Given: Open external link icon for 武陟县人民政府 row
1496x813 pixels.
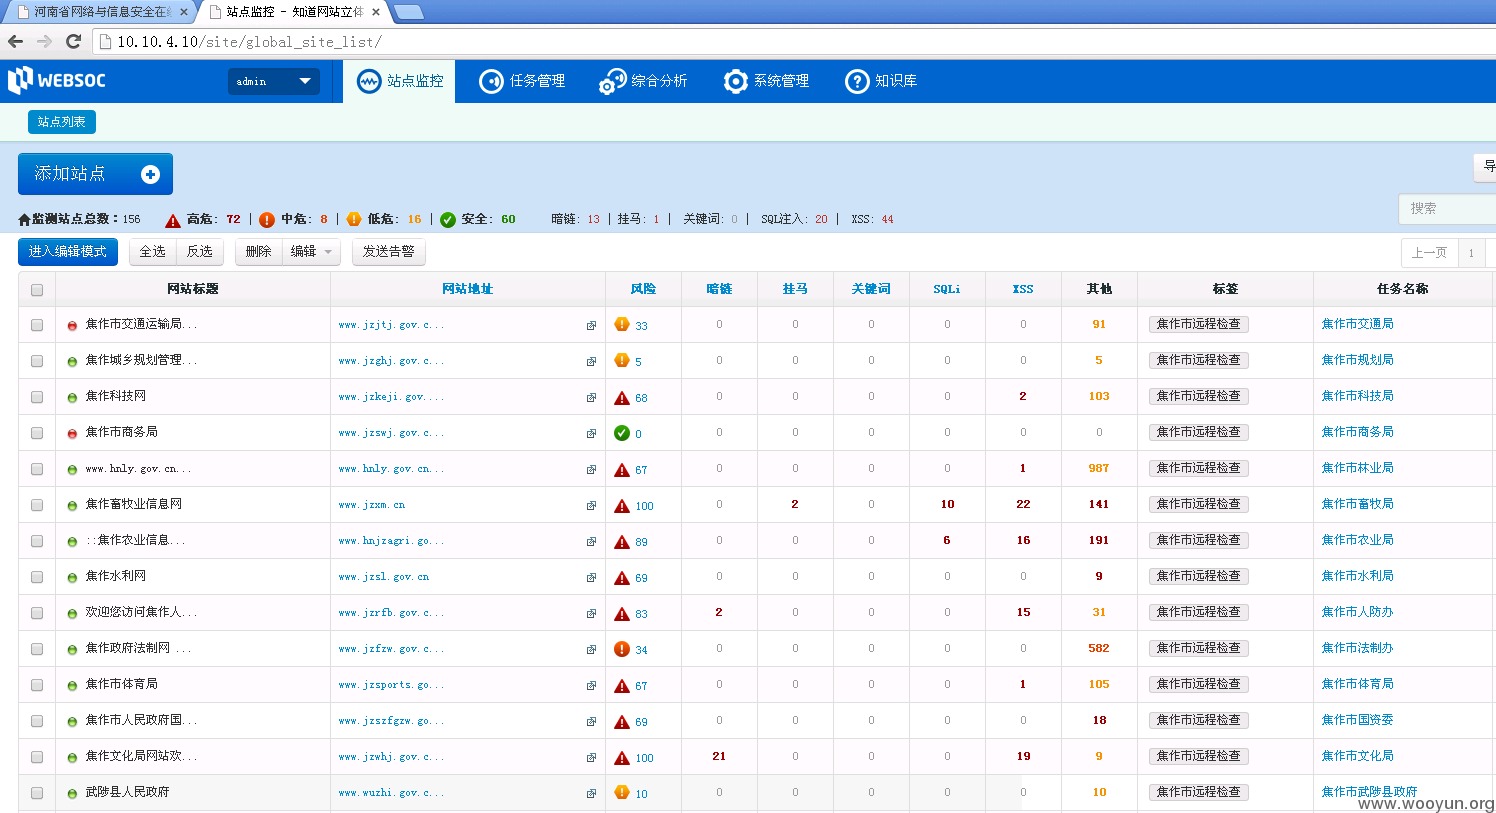Looking at the screenshot, I should tap(591, 793).
